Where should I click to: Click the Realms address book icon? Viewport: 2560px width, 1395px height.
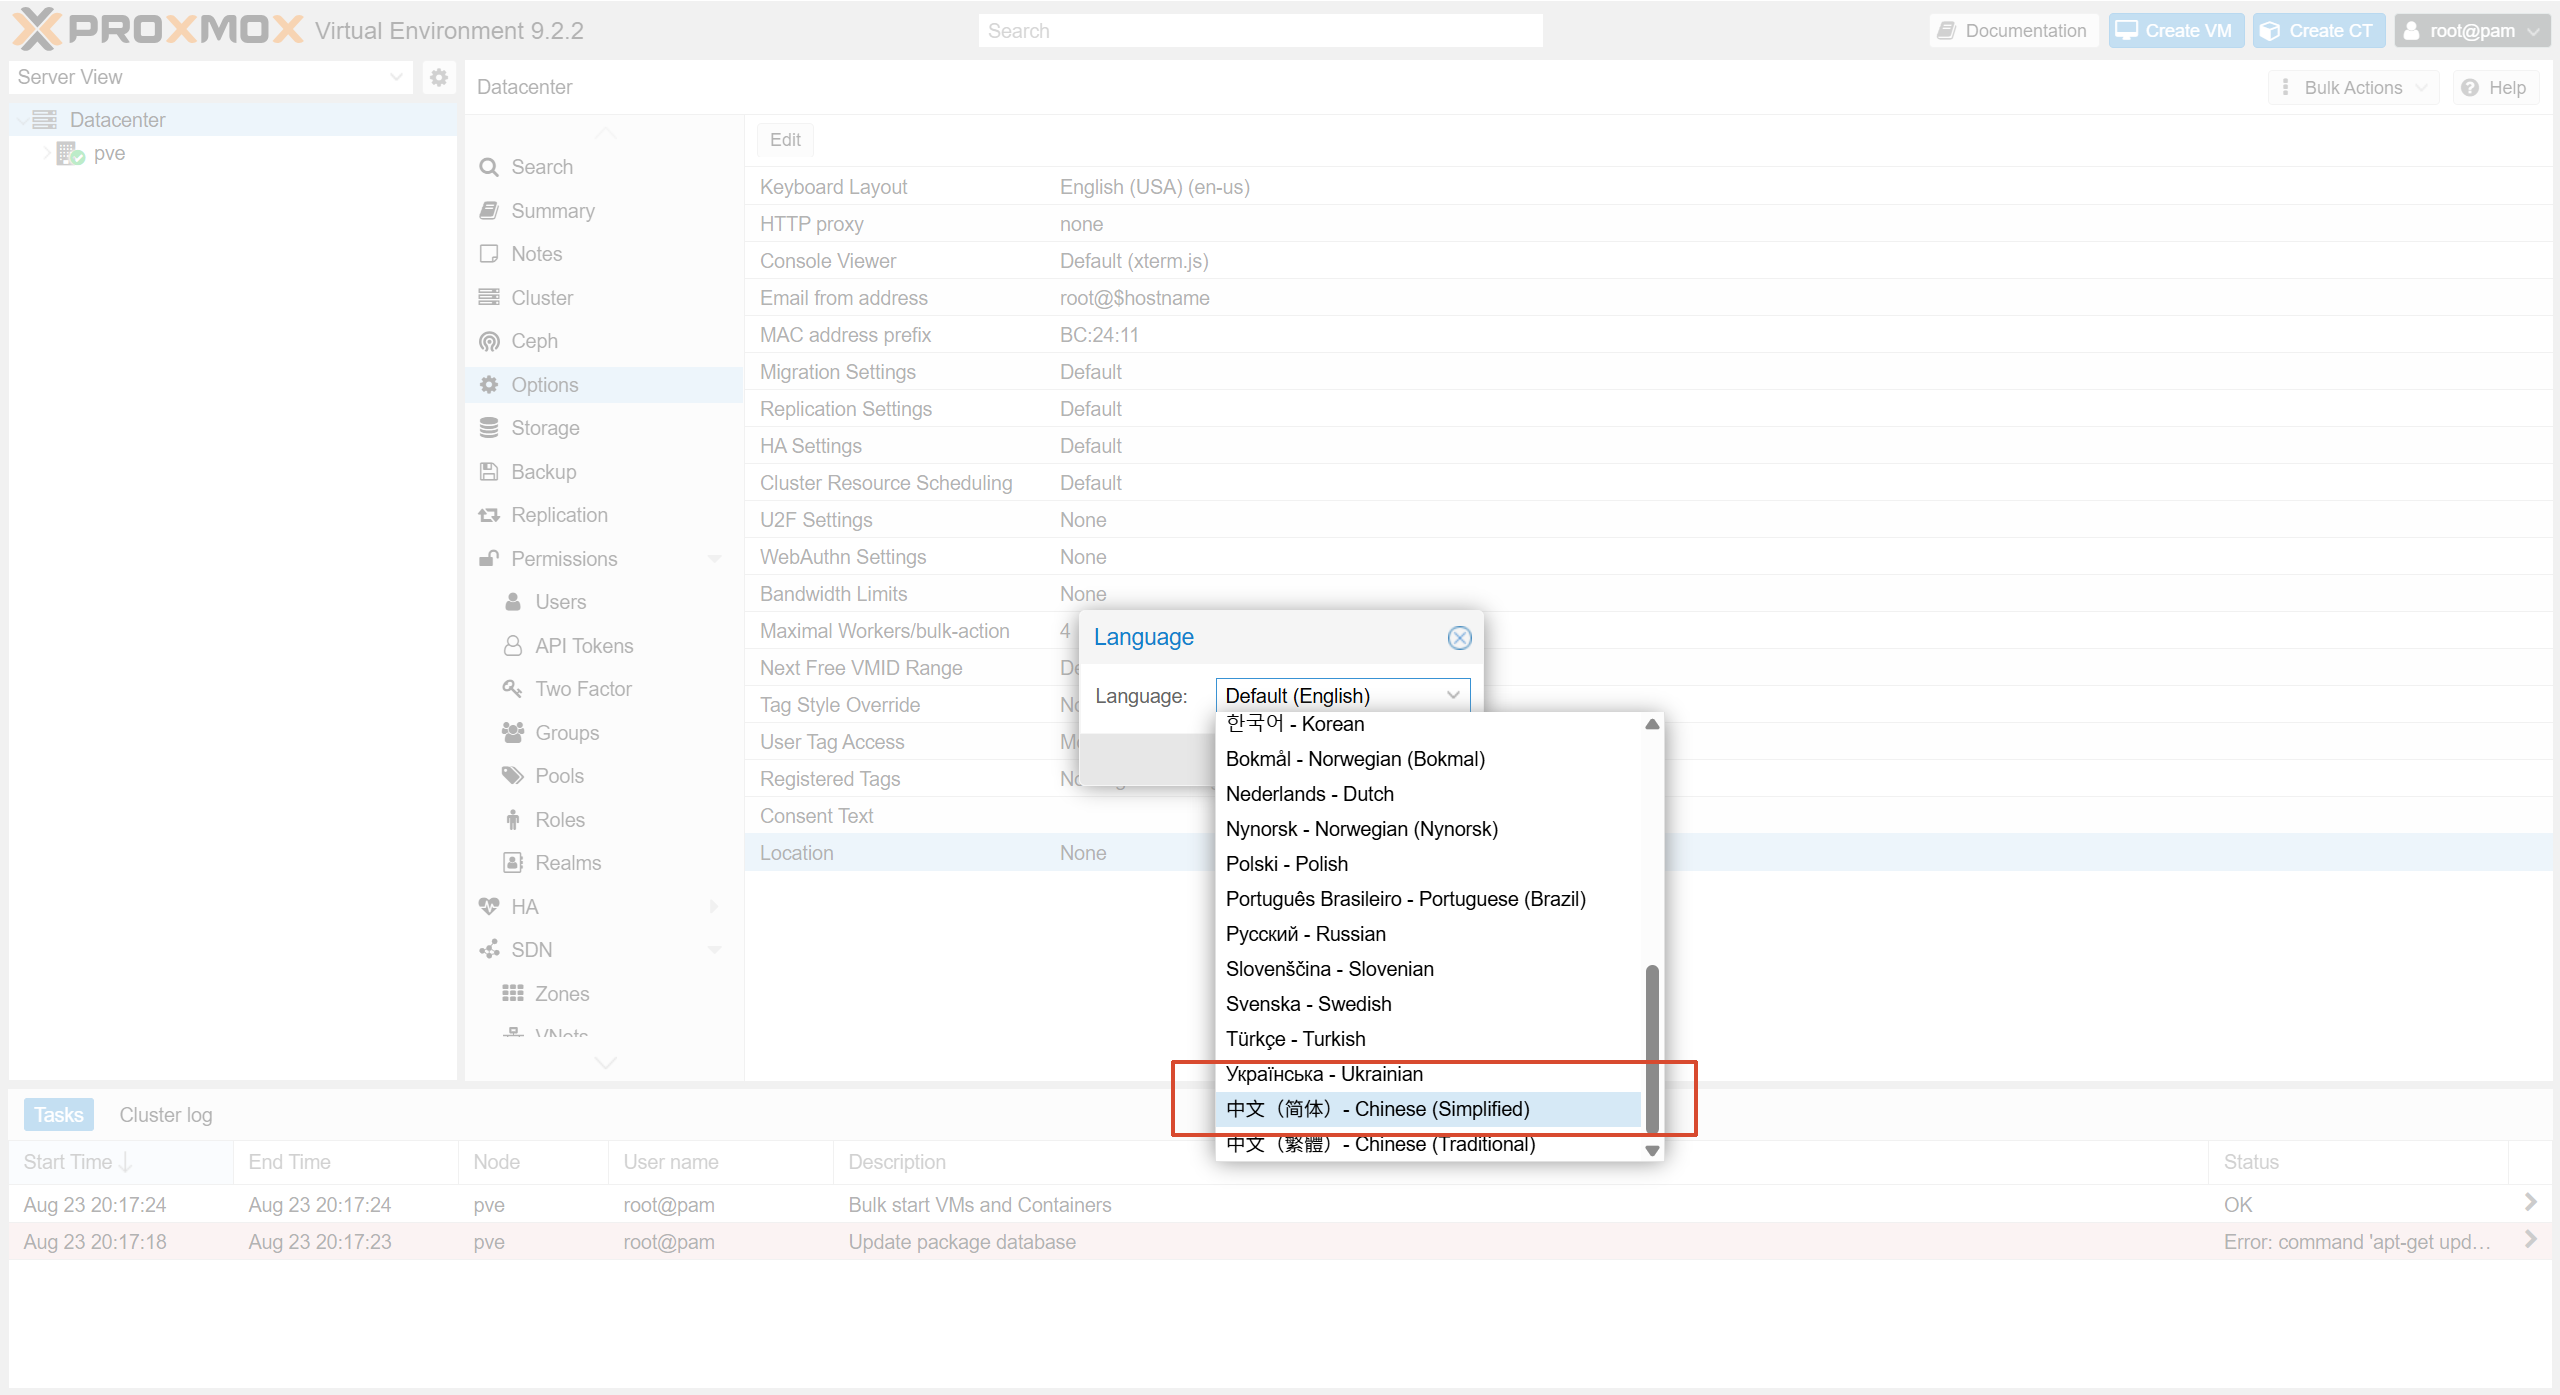click(513, 863)
